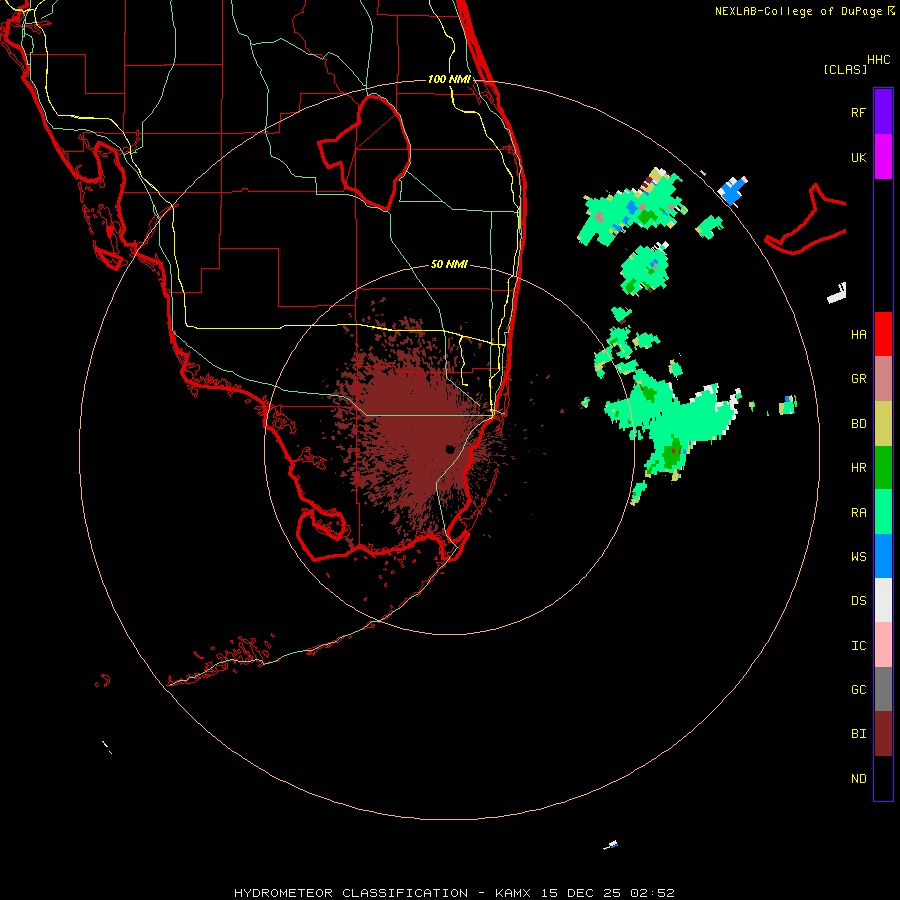Click the GC legend label
Image resolution: width=900 pixels, height=900 pixels.
coord(858,690)
